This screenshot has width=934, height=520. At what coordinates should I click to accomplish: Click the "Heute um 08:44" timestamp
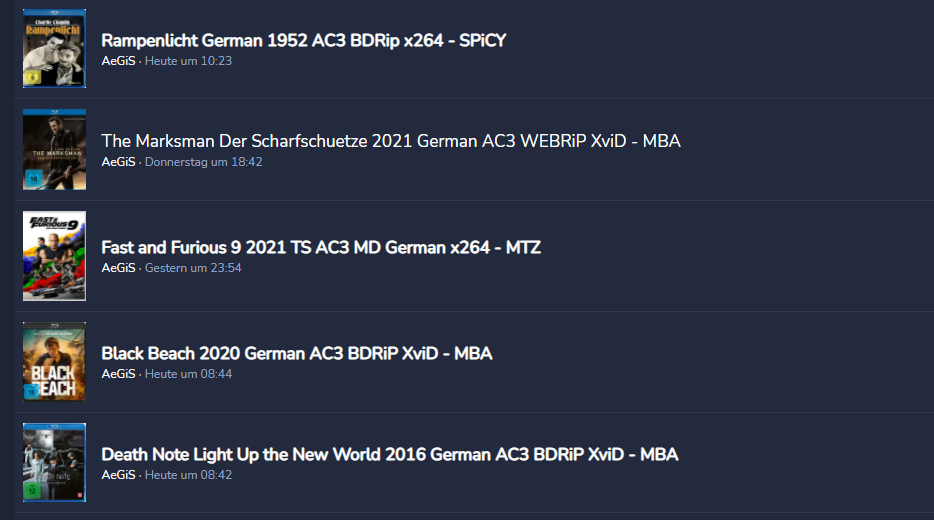(x=188, y=374)
